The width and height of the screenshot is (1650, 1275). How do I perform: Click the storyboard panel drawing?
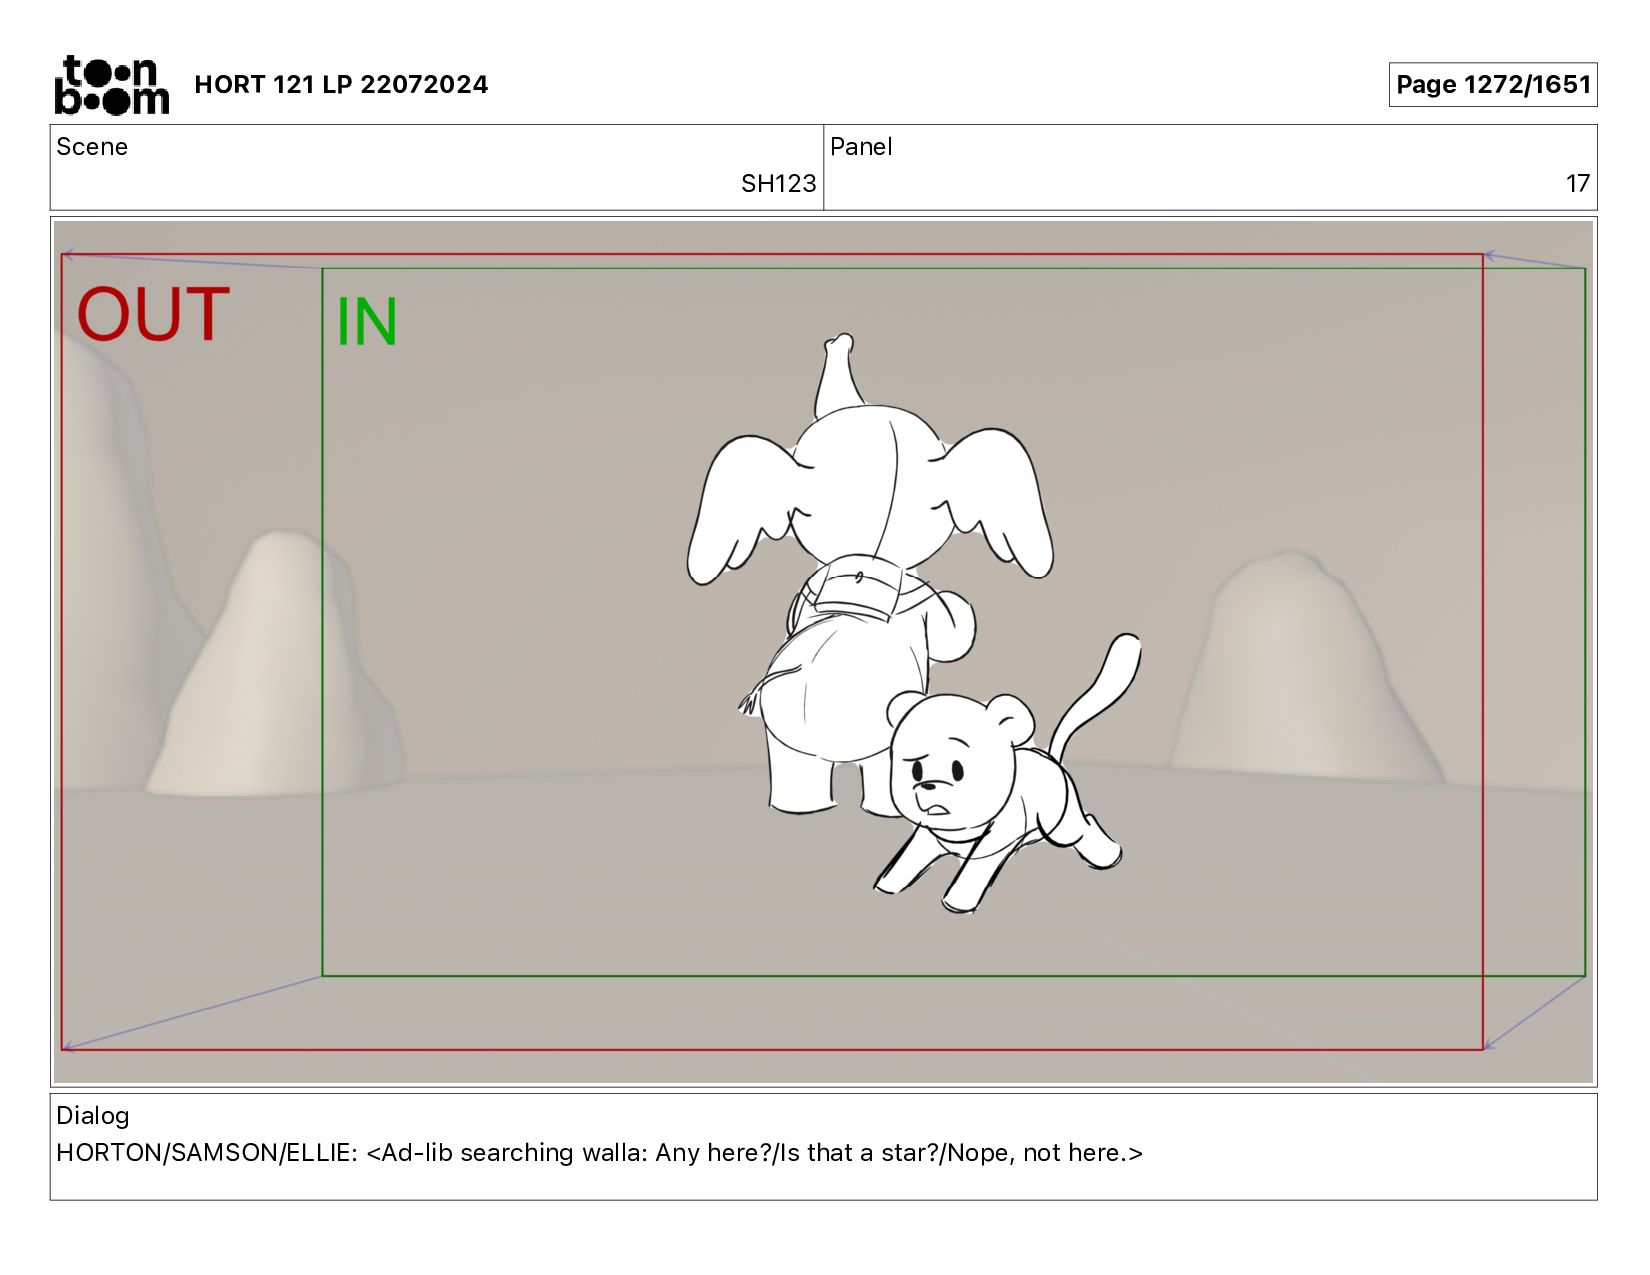(823, 652)
